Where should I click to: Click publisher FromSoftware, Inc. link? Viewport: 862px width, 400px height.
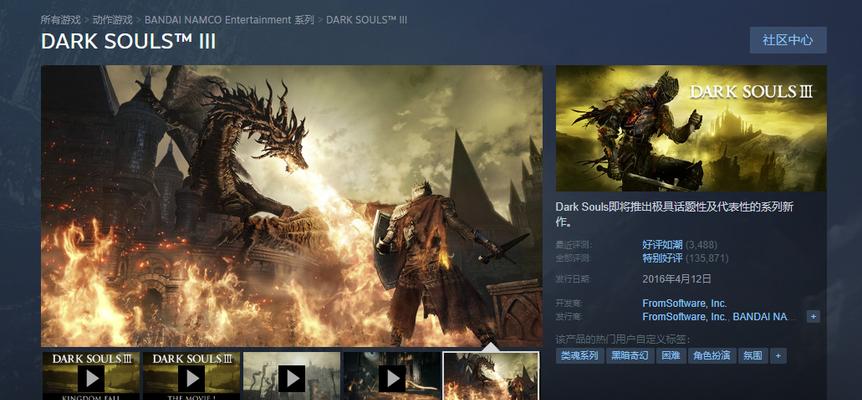[x=684, y=316]
